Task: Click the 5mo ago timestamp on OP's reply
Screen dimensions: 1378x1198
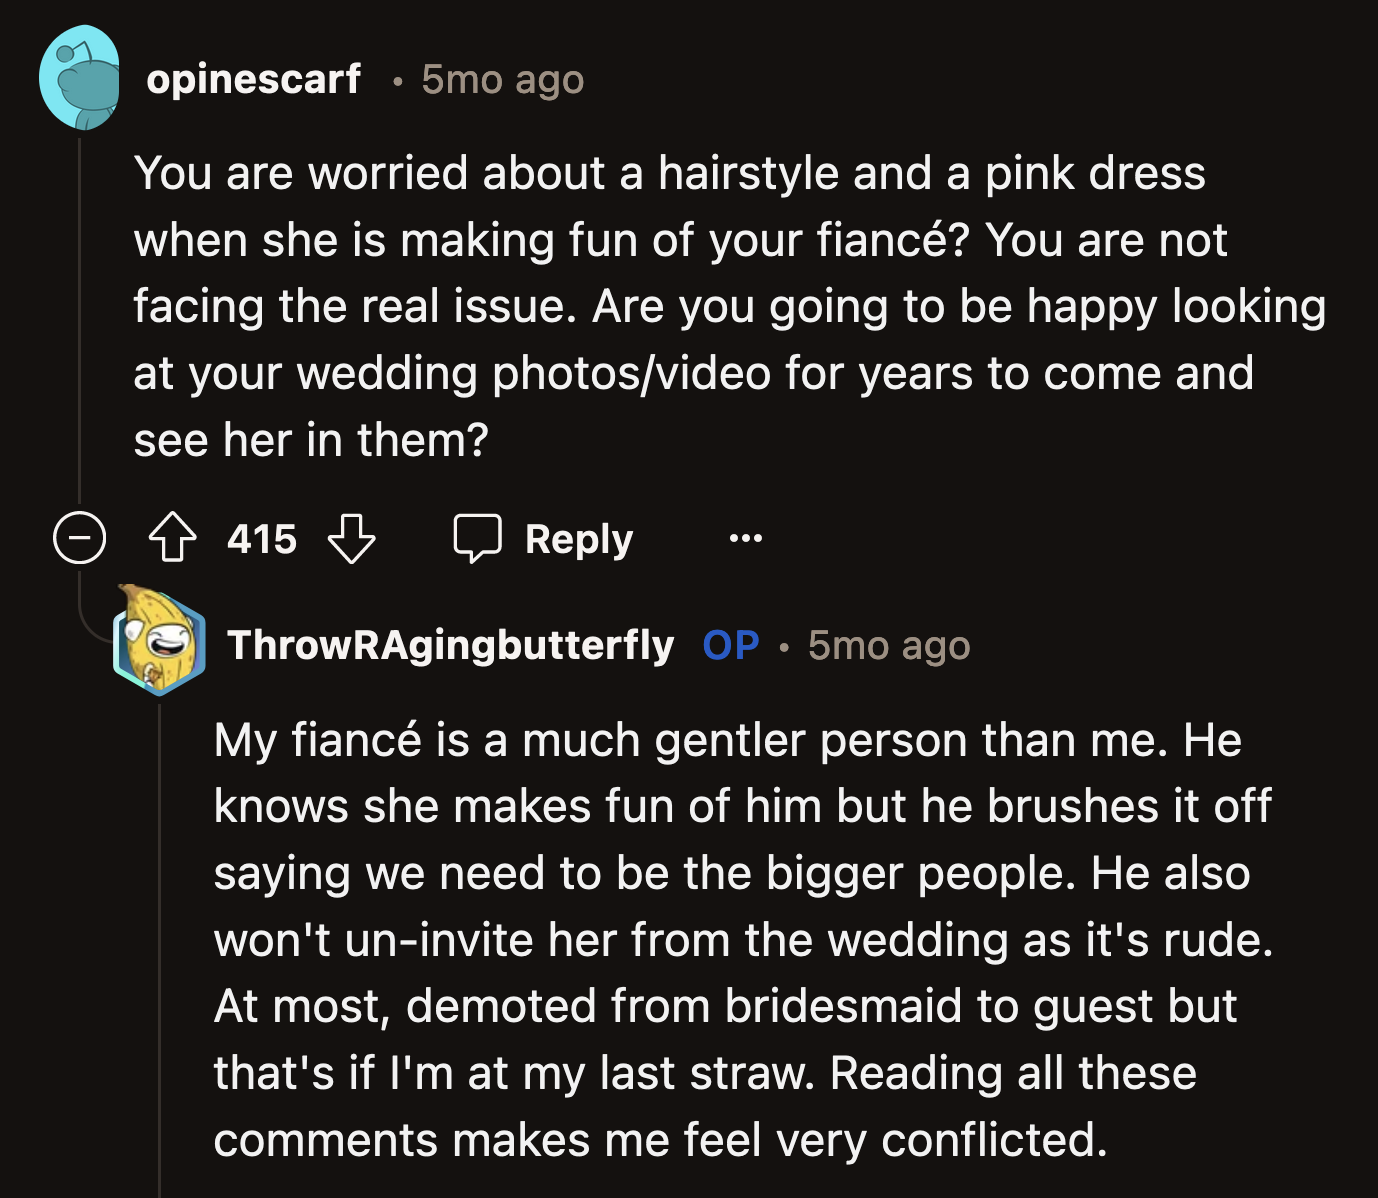Action: (888, 646)
